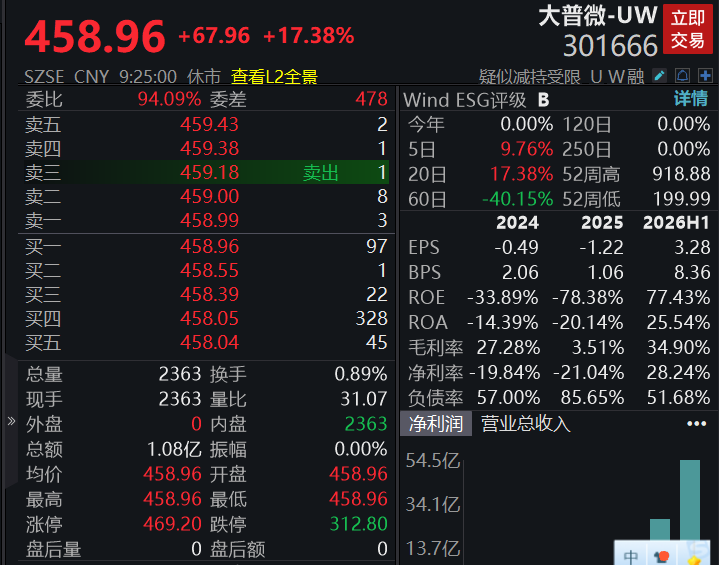The width and height of the screenshot is (719, 565).
Task: Select the 卖一 price 458.99
Action: (209, 220)
